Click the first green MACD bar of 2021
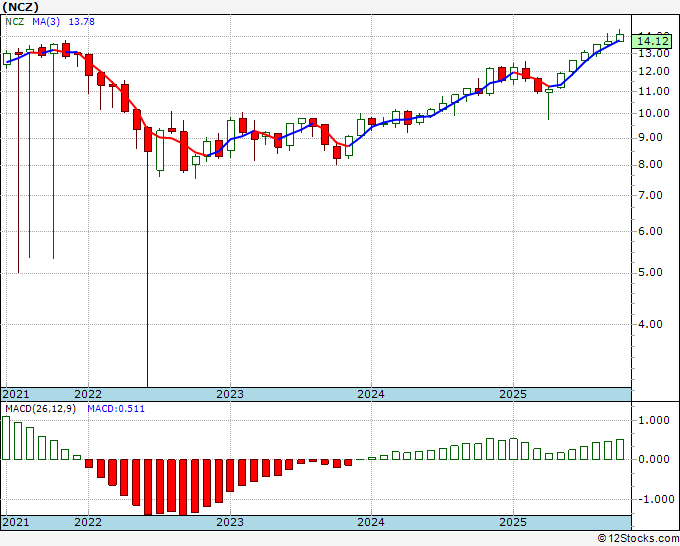680x546 pixels. coord(6,438)
